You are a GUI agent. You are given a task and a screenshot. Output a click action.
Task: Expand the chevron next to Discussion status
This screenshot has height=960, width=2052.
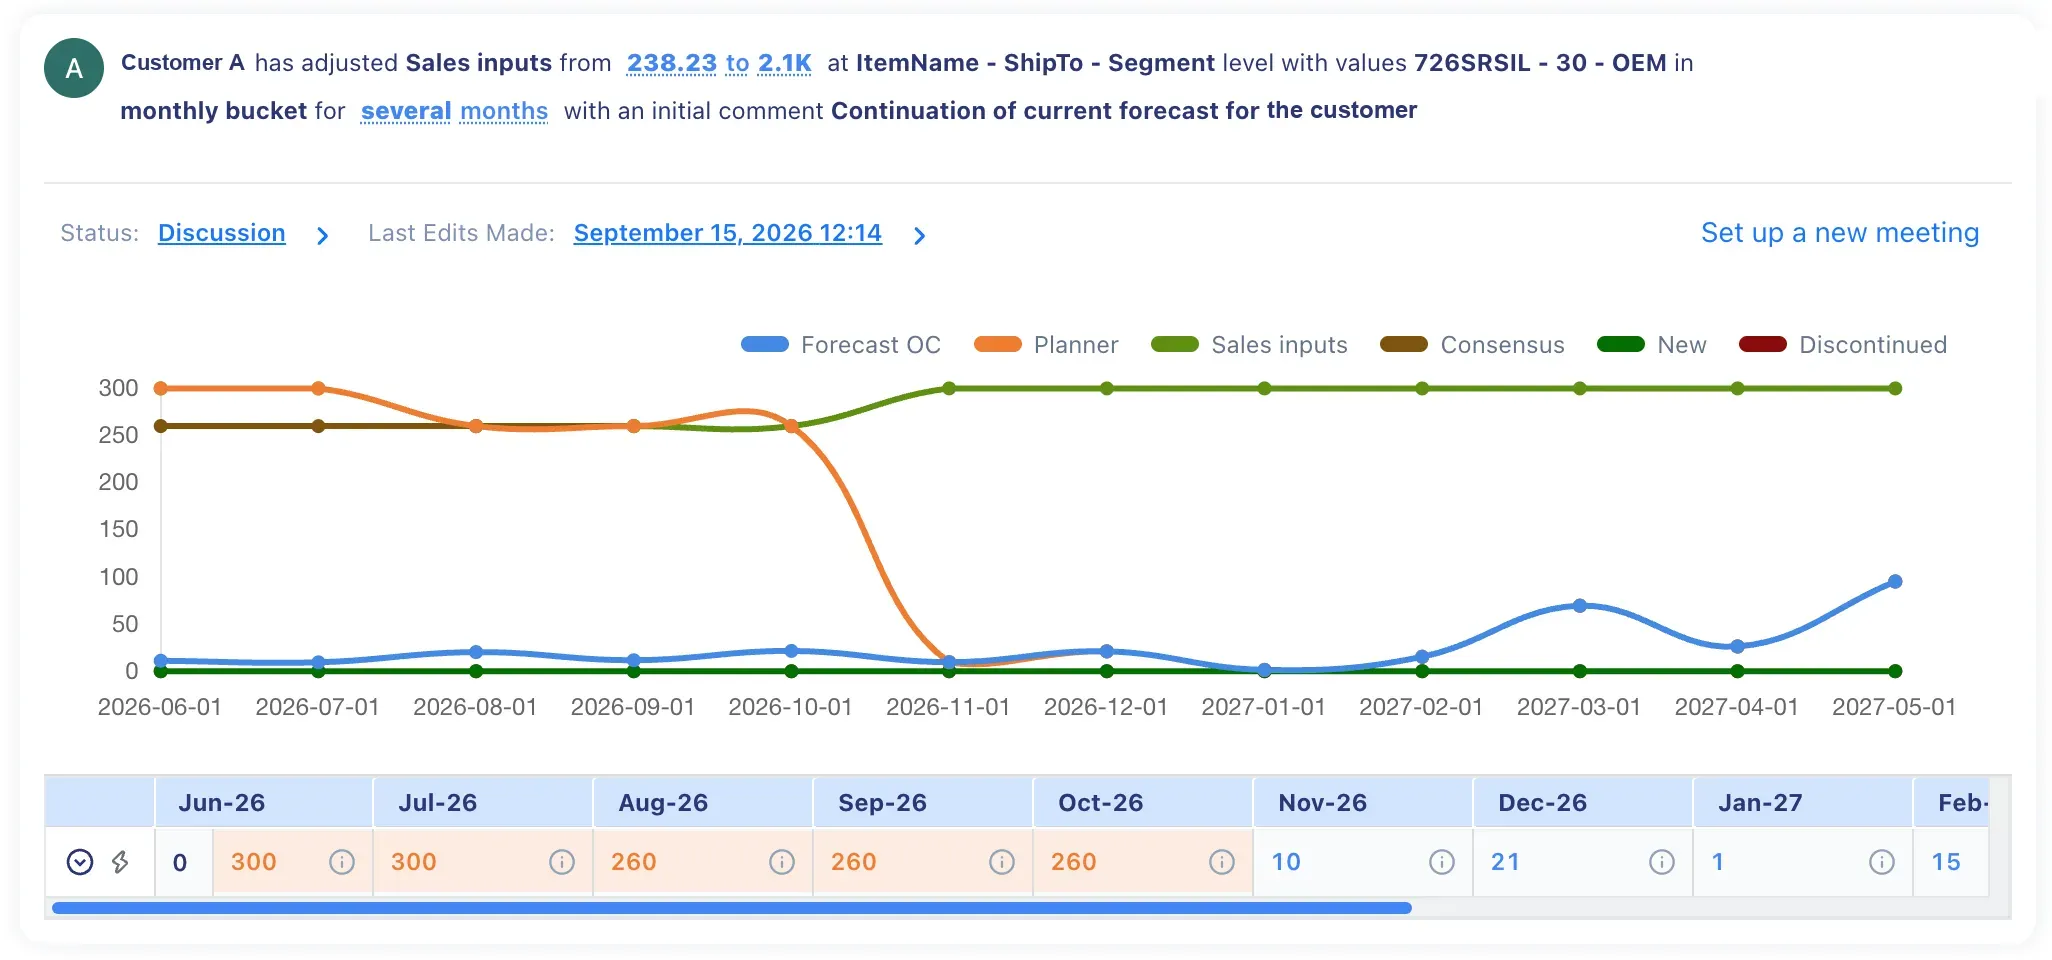coord(322,236)
